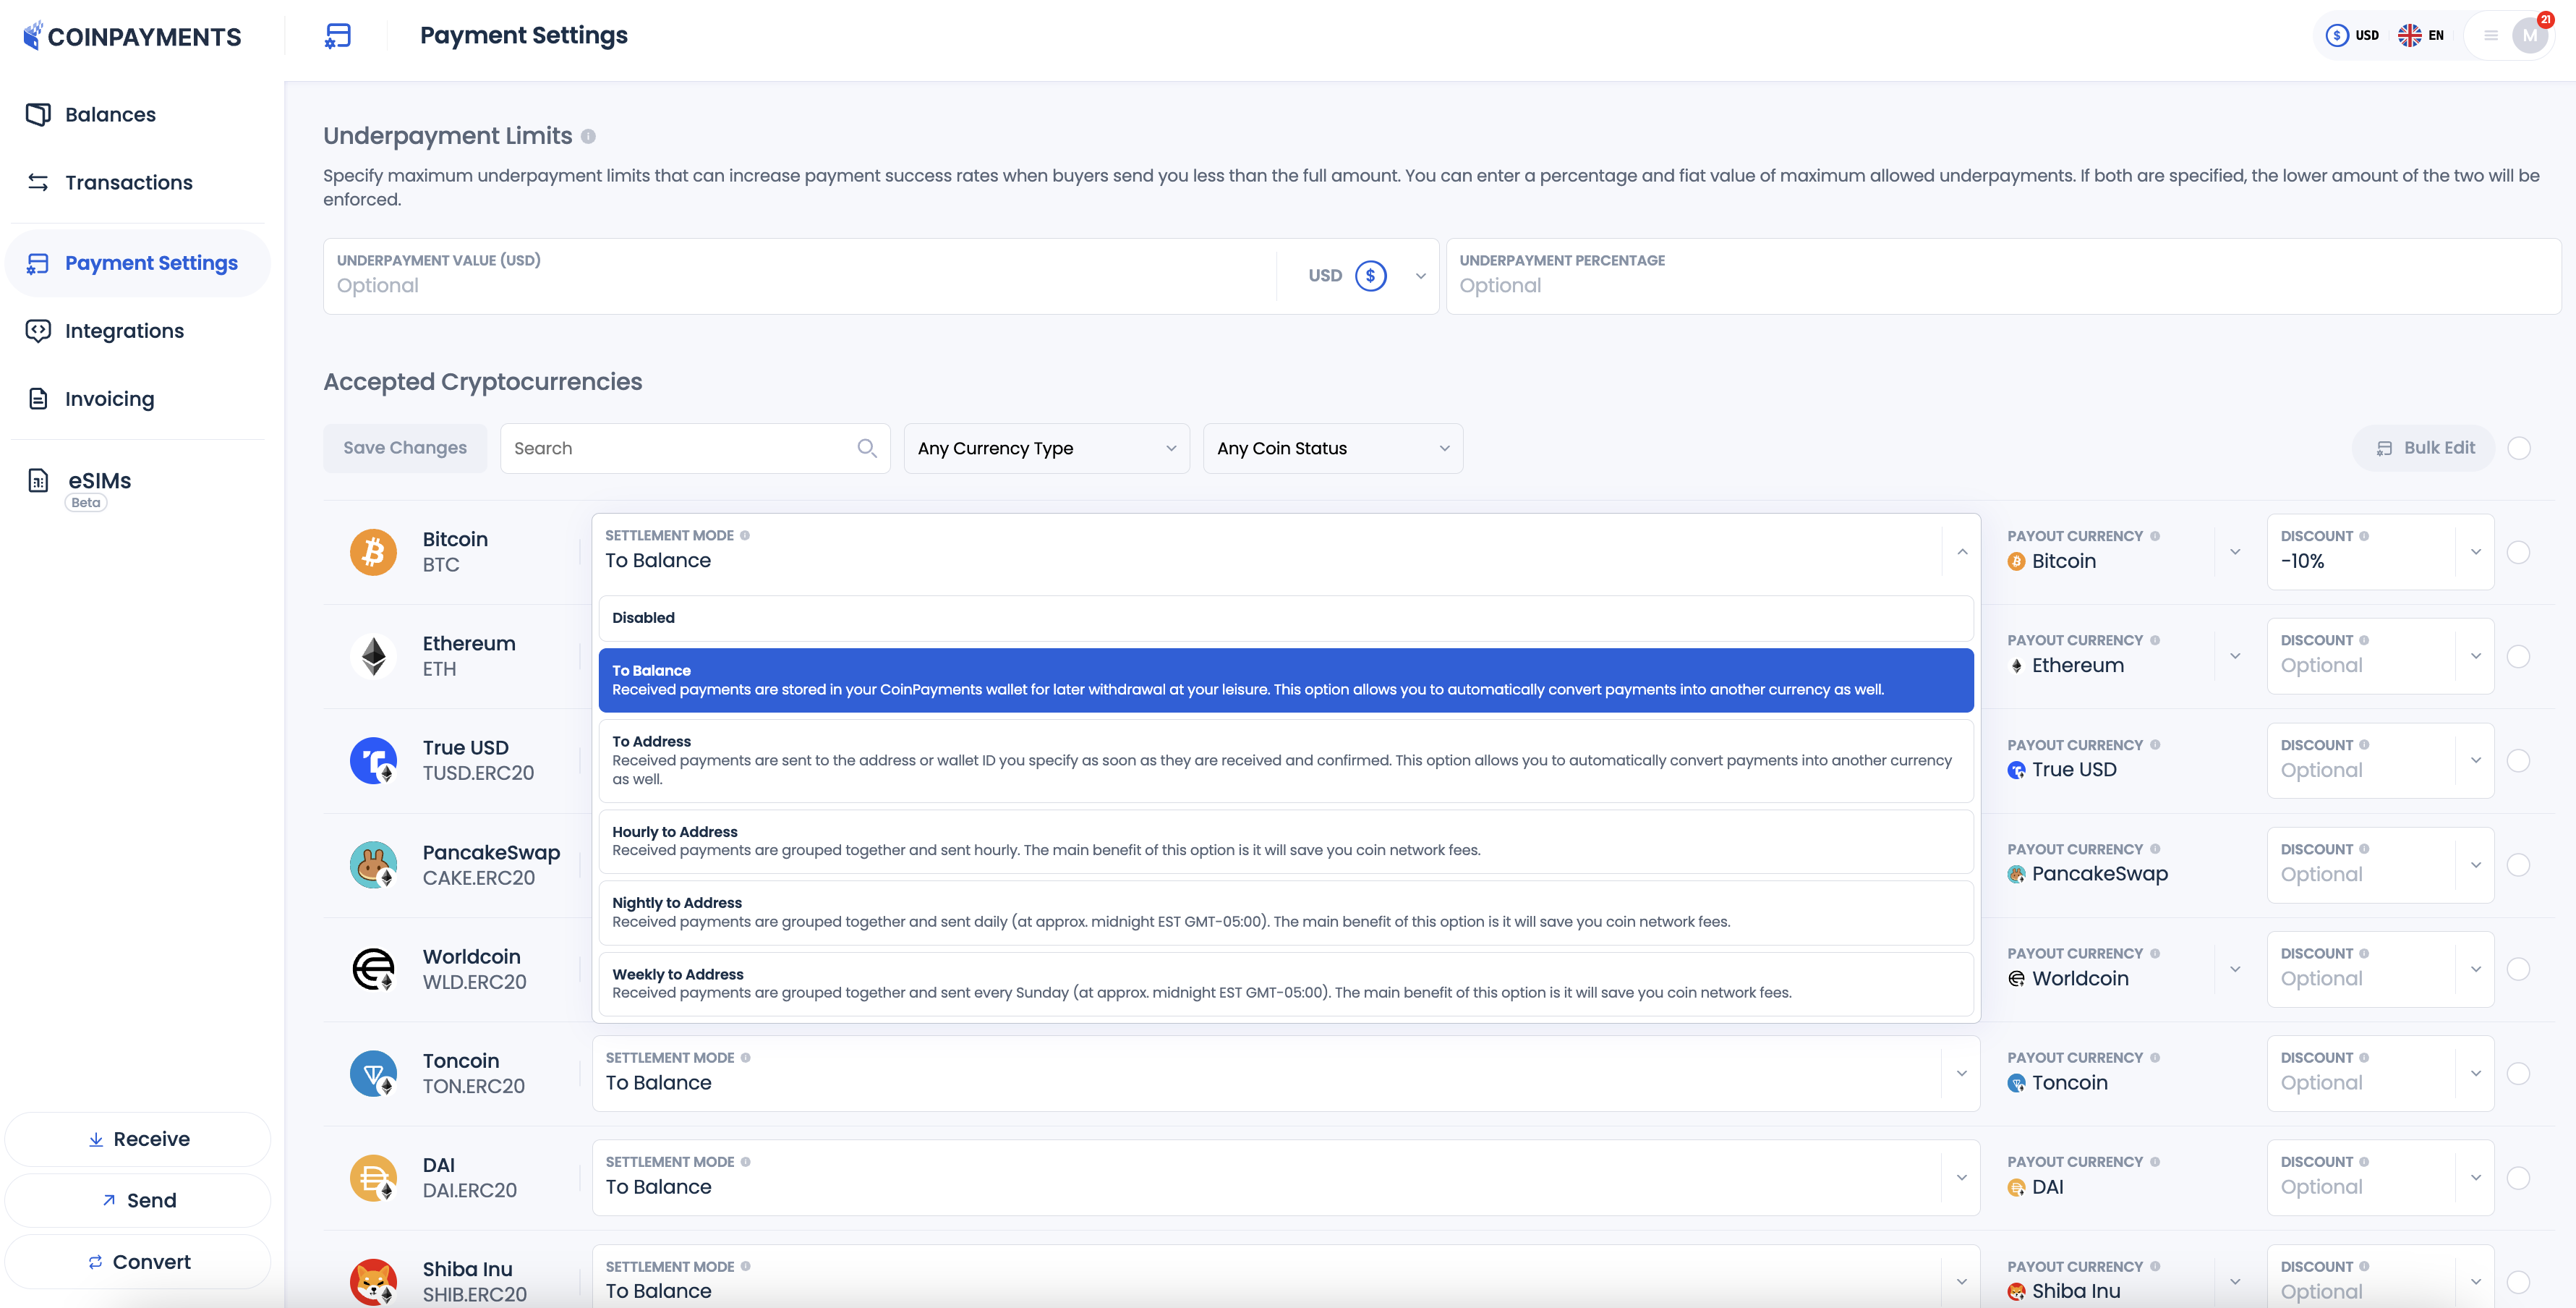This screenshot has height=1308, width=2576.
Task: Toggle the selection circle on the Bitcoin row
Action: coord(2520,551)
